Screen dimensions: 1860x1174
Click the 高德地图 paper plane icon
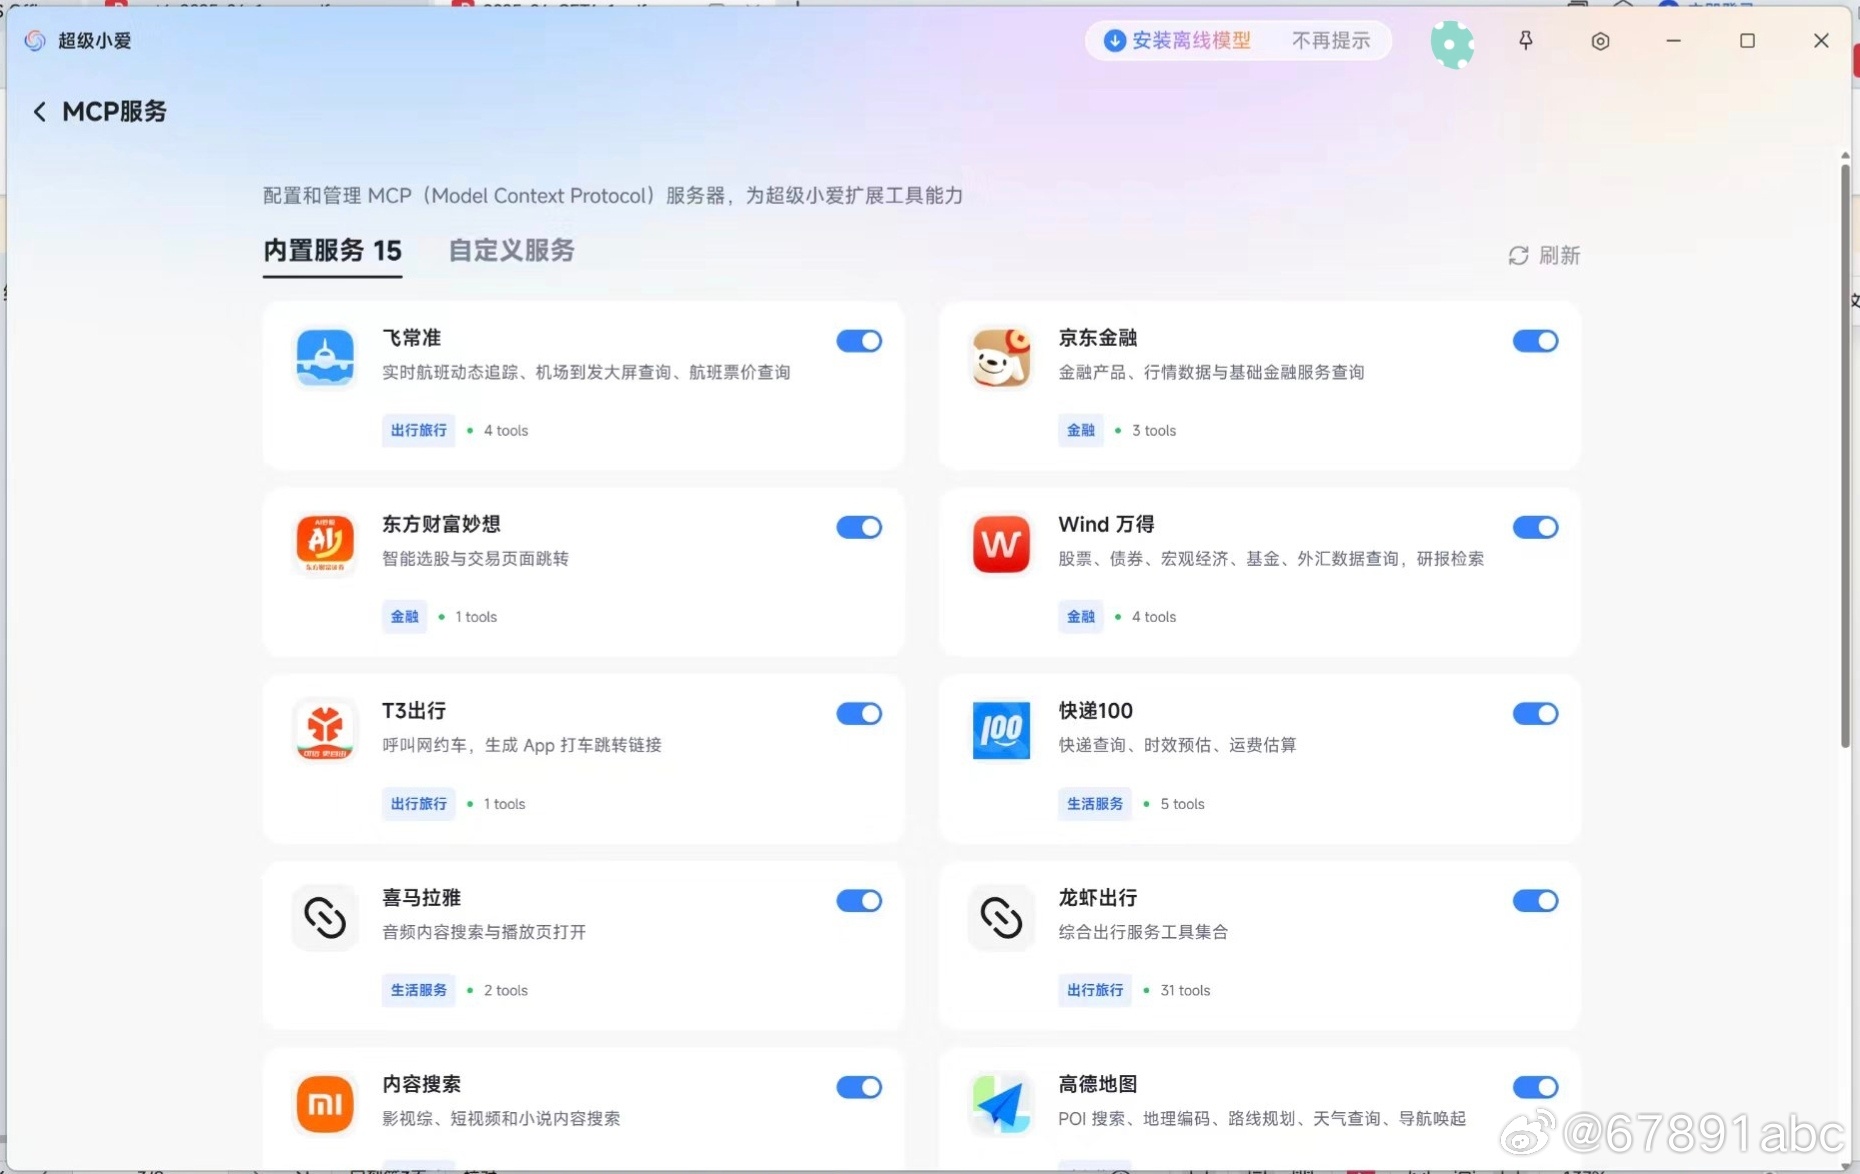coord(1001,1104)
